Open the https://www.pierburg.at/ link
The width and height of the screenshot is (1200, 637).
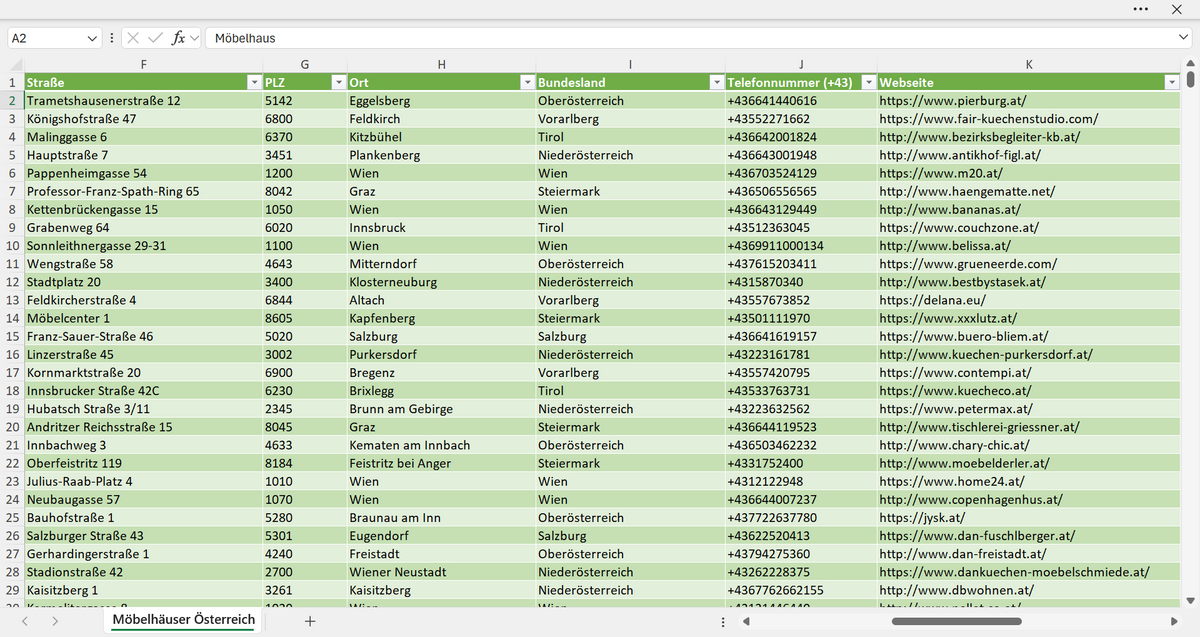click(x=953, y=101)
